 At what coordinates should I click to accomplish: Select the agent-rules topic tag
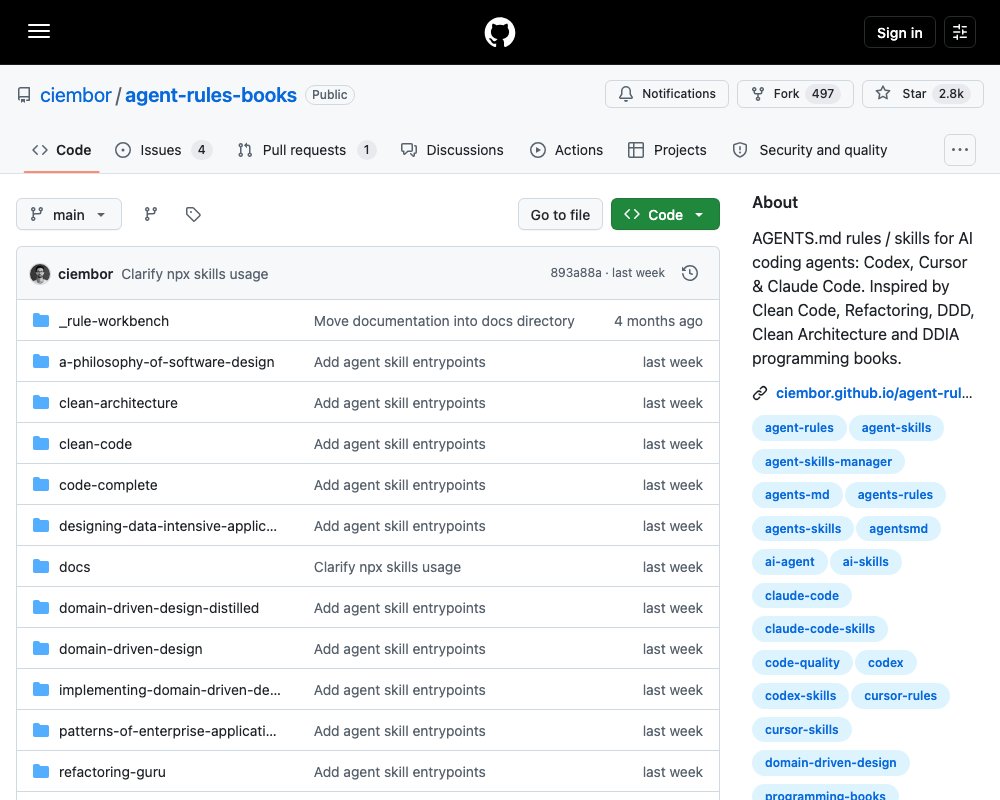point(799,428)
